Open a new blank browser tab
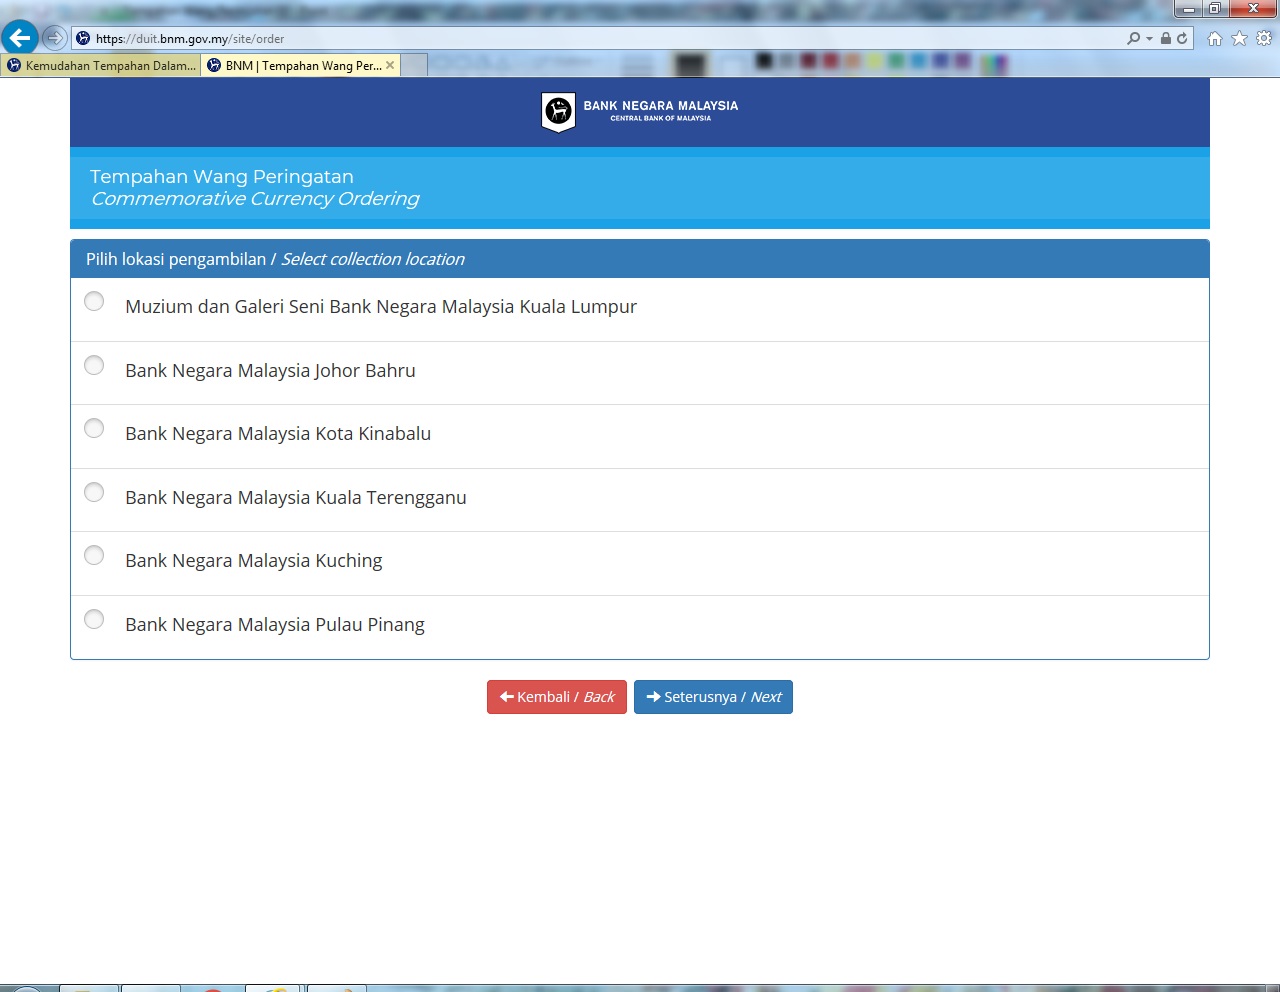Screen dimensions: 1280x992 pyautogui.click(x=414, y=65)
